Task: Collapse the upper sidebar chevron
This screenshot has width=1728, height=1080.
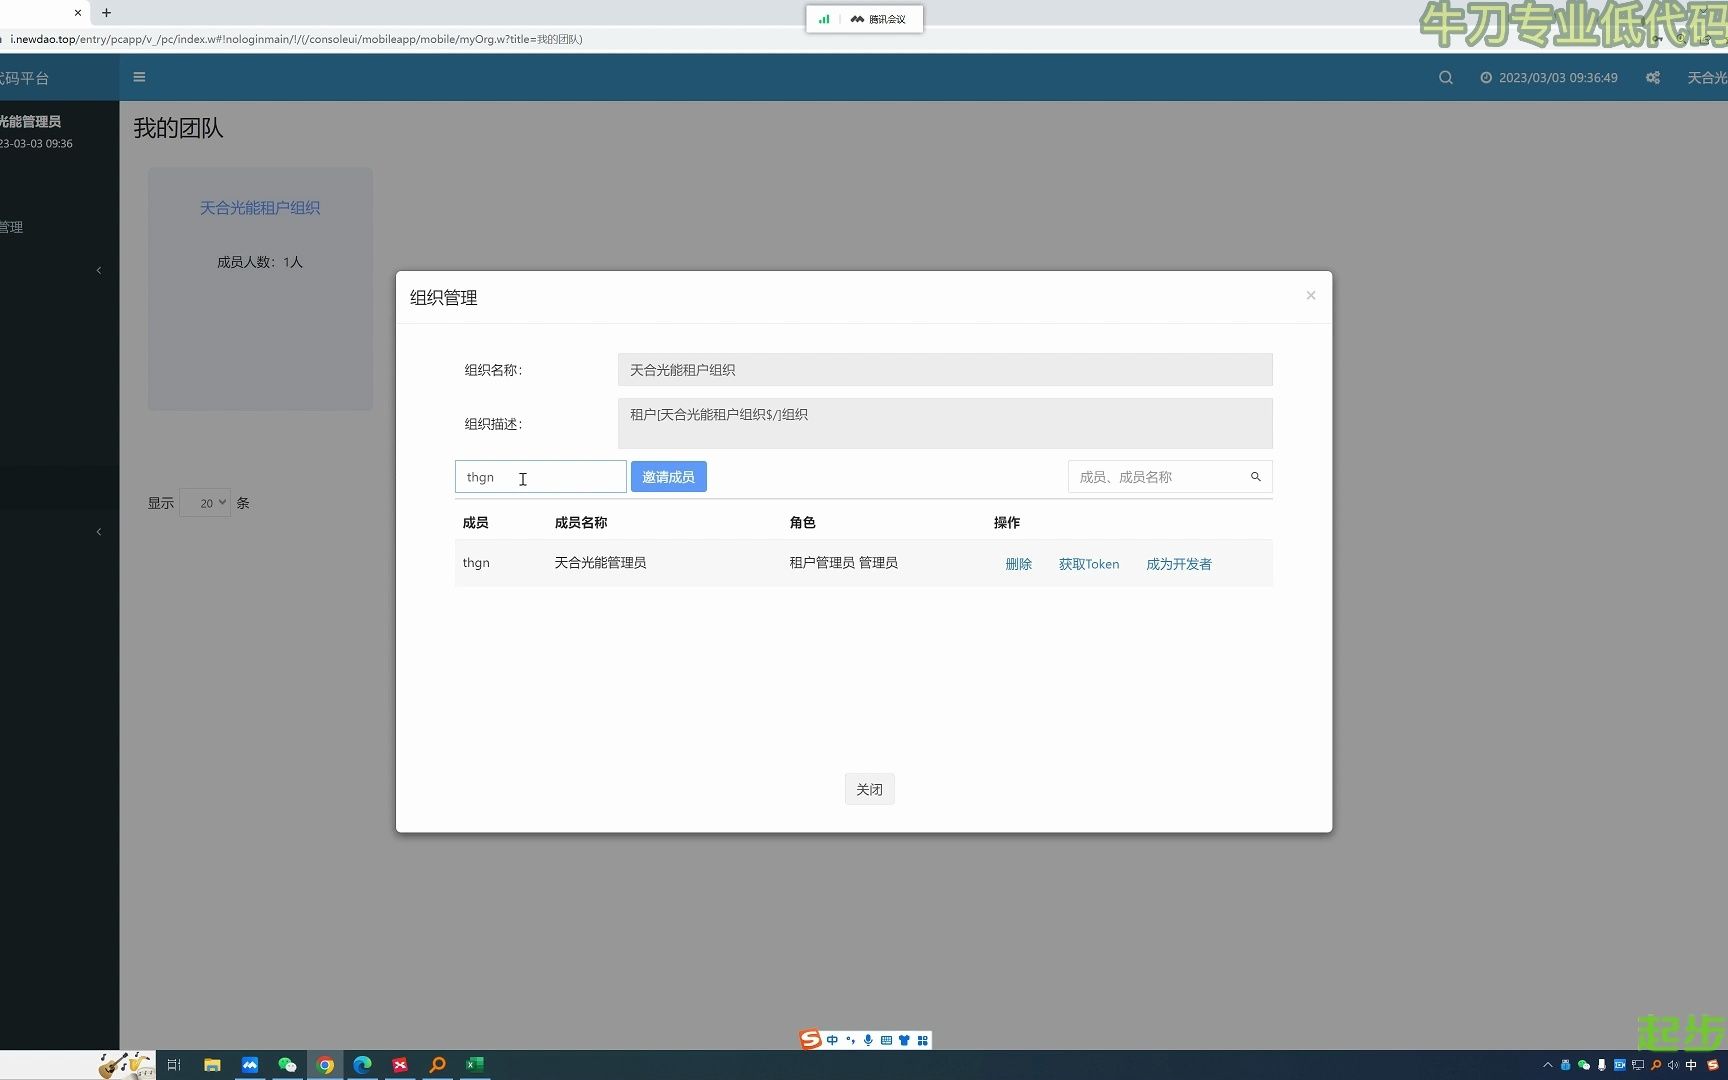Action: [x=99, y=270]
